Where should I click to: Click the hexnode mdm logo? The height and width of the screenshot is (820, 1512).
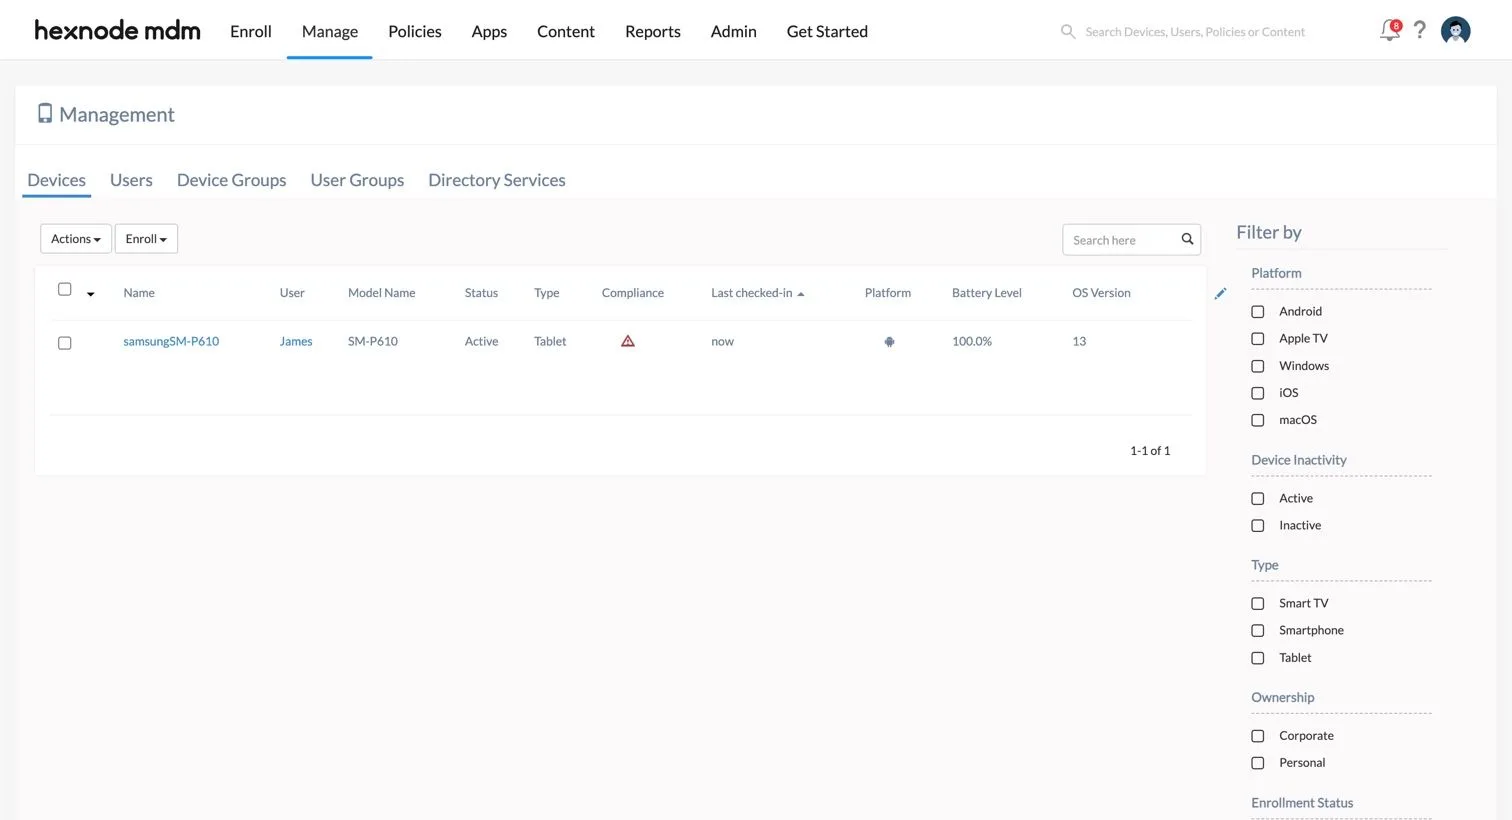(117, 30)
